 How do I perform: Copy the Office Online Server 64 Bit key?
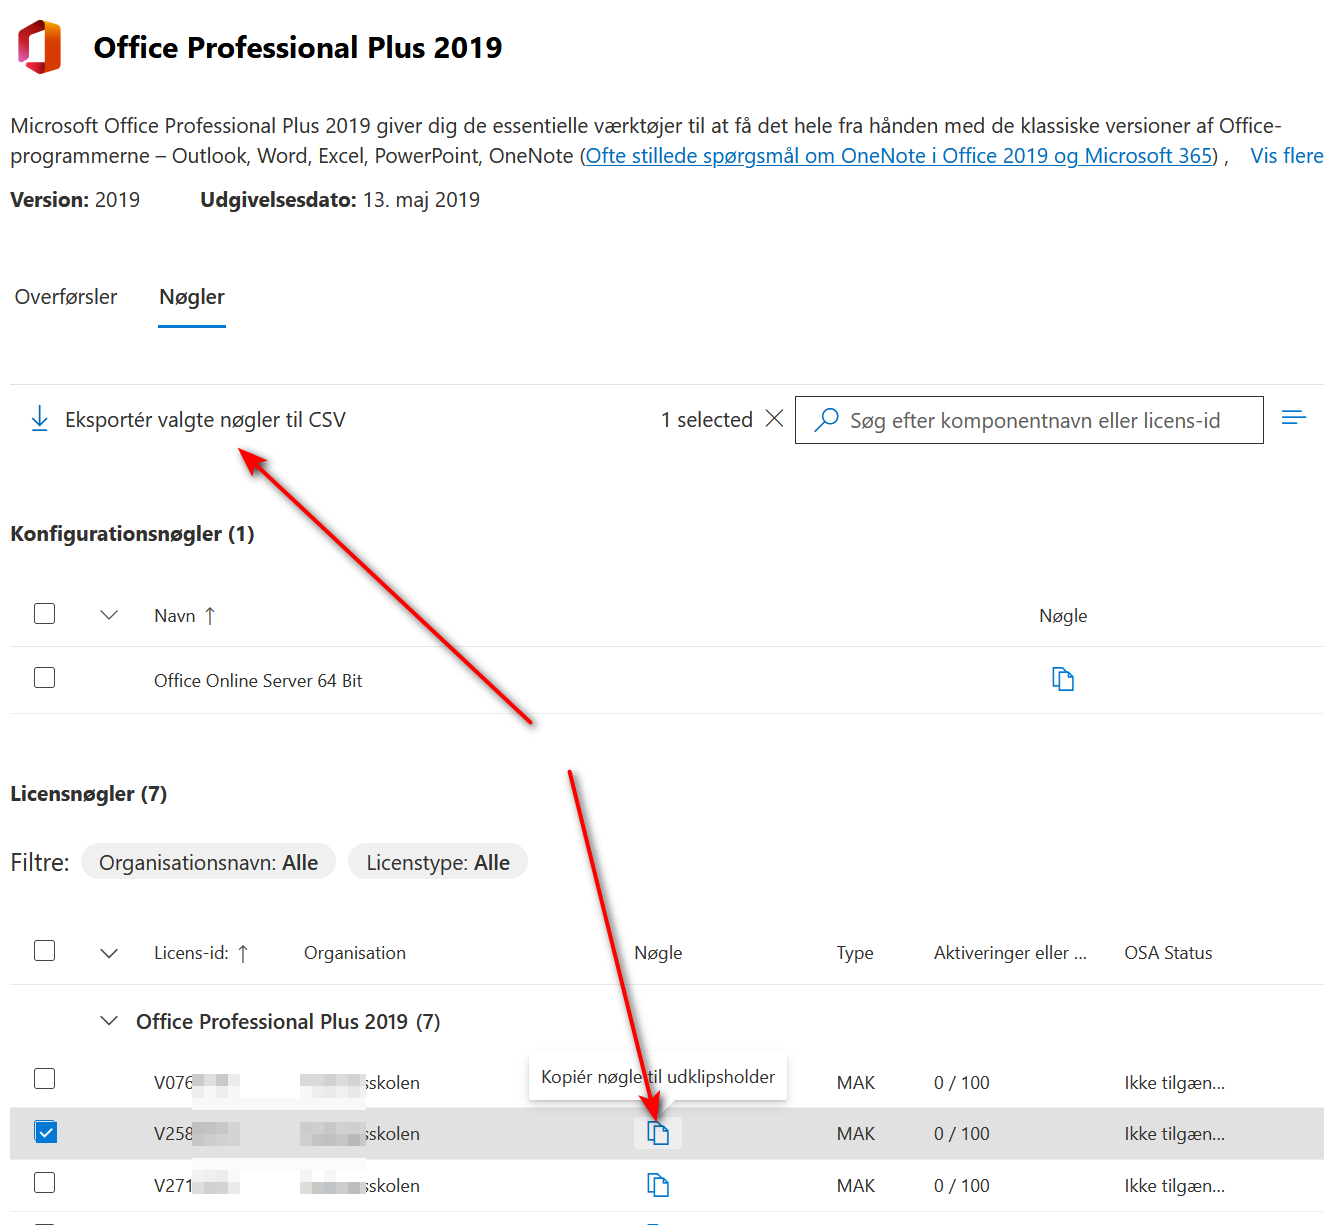click(1063, 679)
